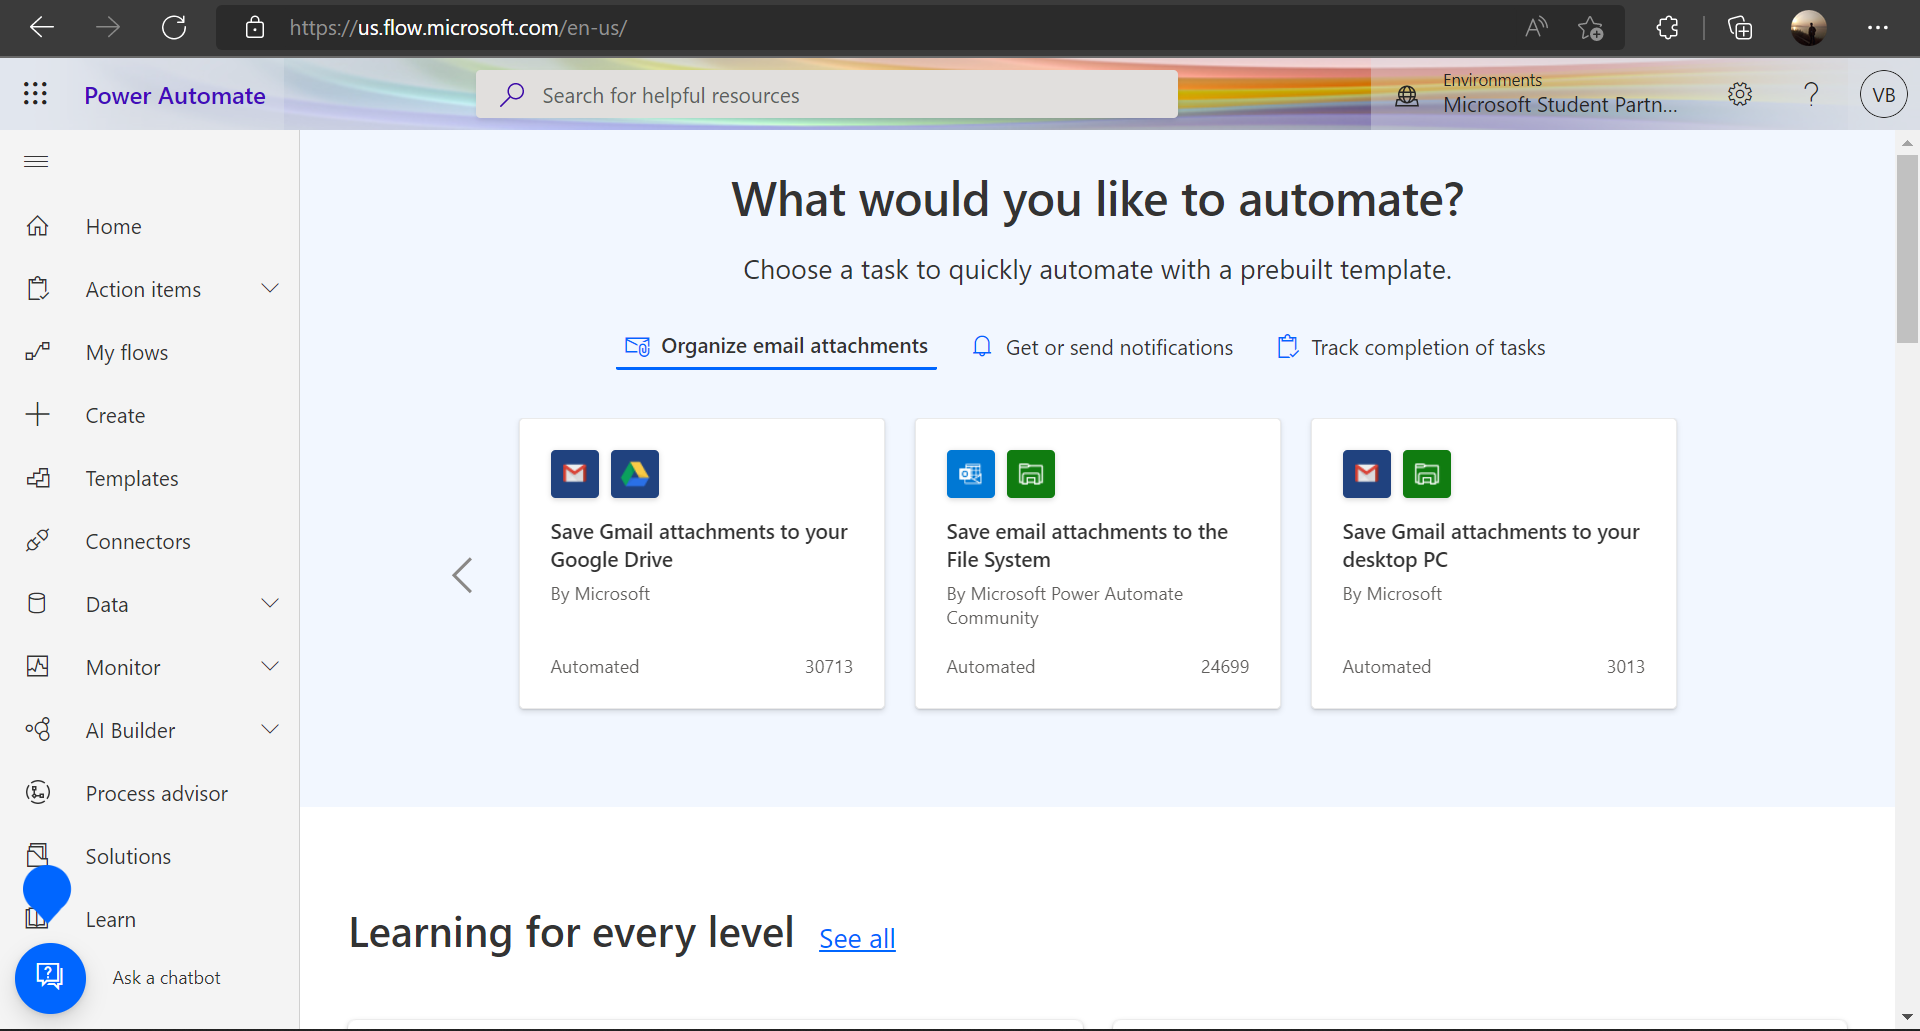
Task: Click the page vertical scrollbar thumb
Action: (x=1907, y=249)
